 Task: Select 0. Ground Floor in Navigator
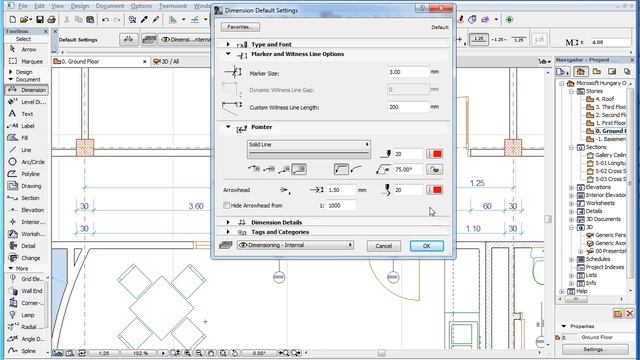606,131
